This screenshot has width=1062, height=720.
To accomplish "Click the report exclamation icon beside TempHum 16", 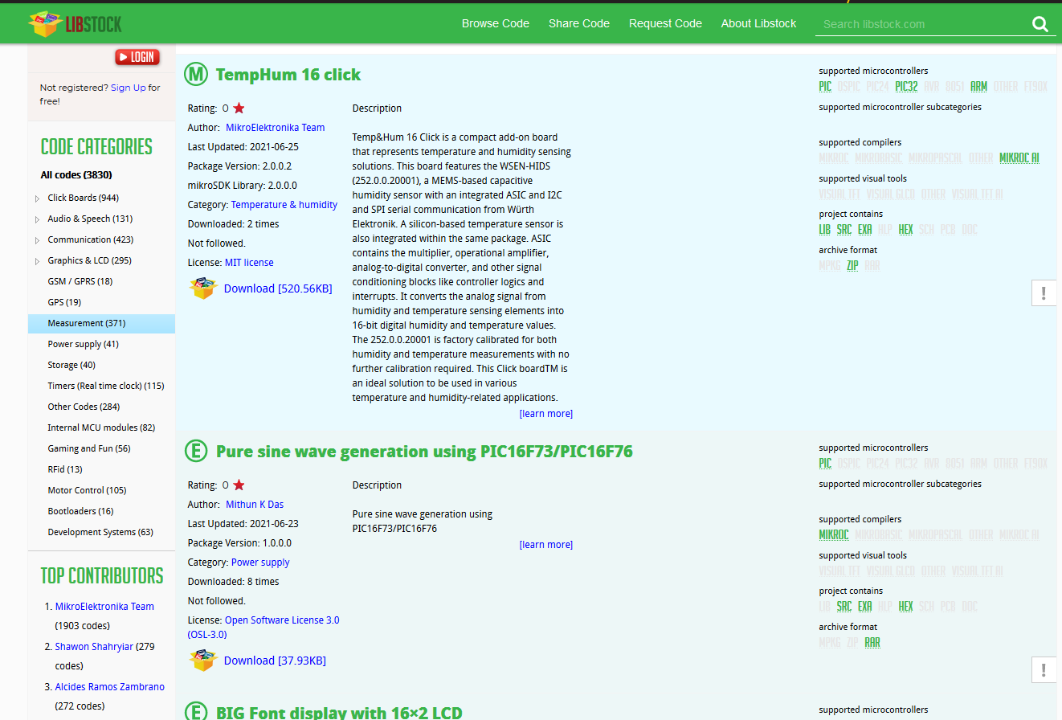I will click(x=1044, y=293).
